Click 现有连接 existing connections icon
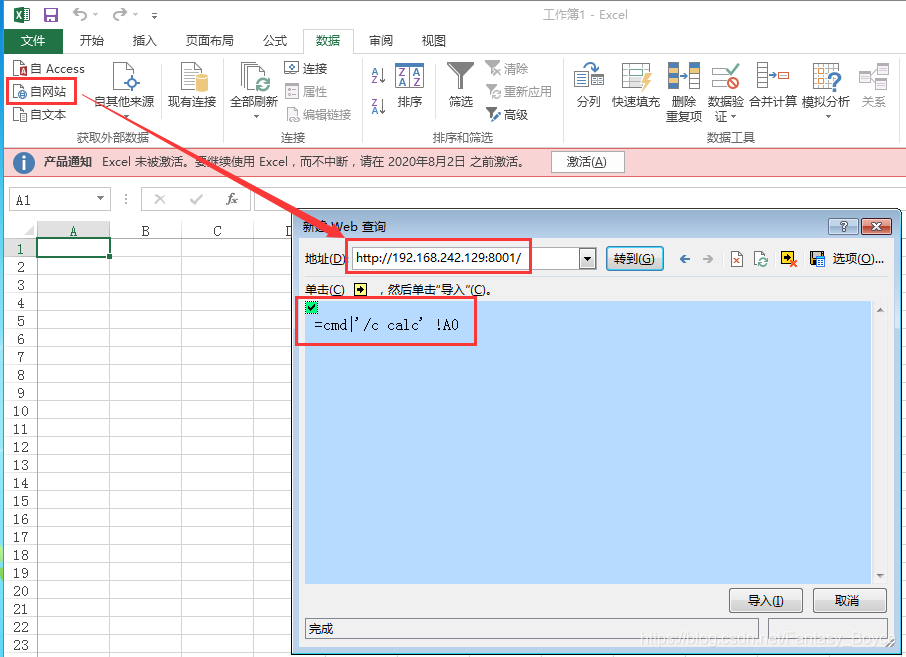 point(192,86)
